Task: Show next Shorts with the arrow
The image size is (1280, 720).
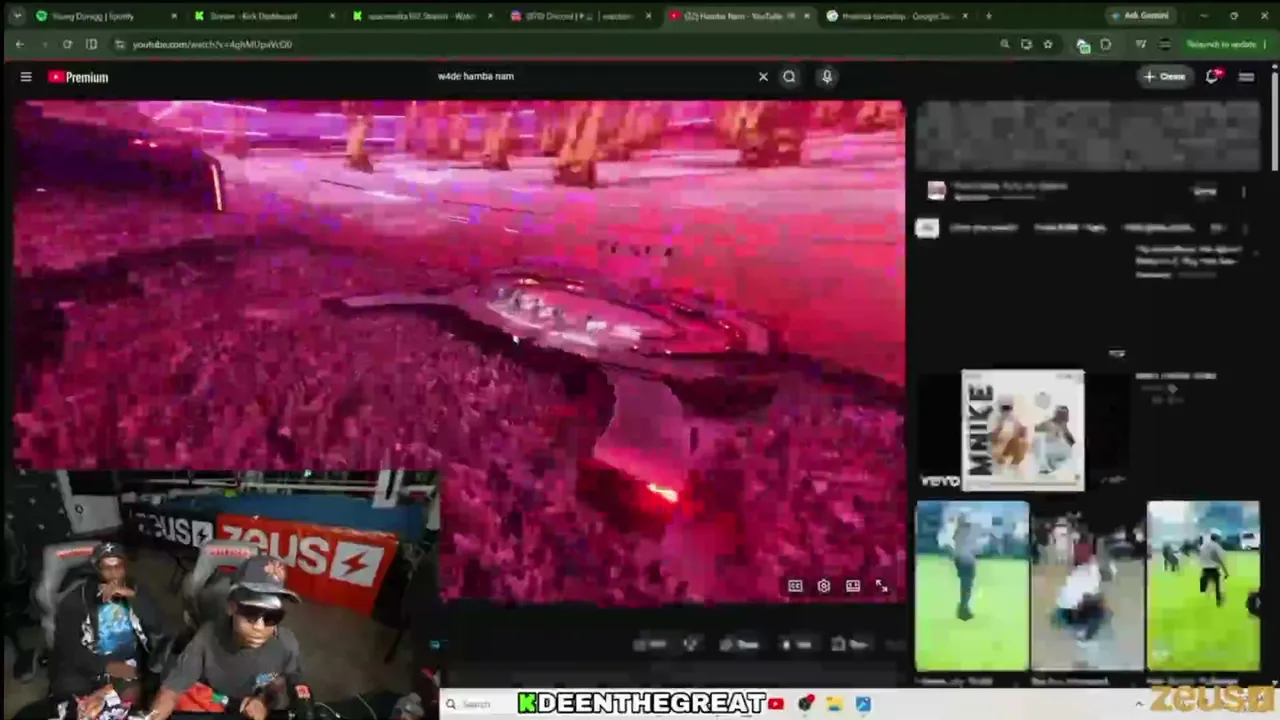Action: [1257, 602]
